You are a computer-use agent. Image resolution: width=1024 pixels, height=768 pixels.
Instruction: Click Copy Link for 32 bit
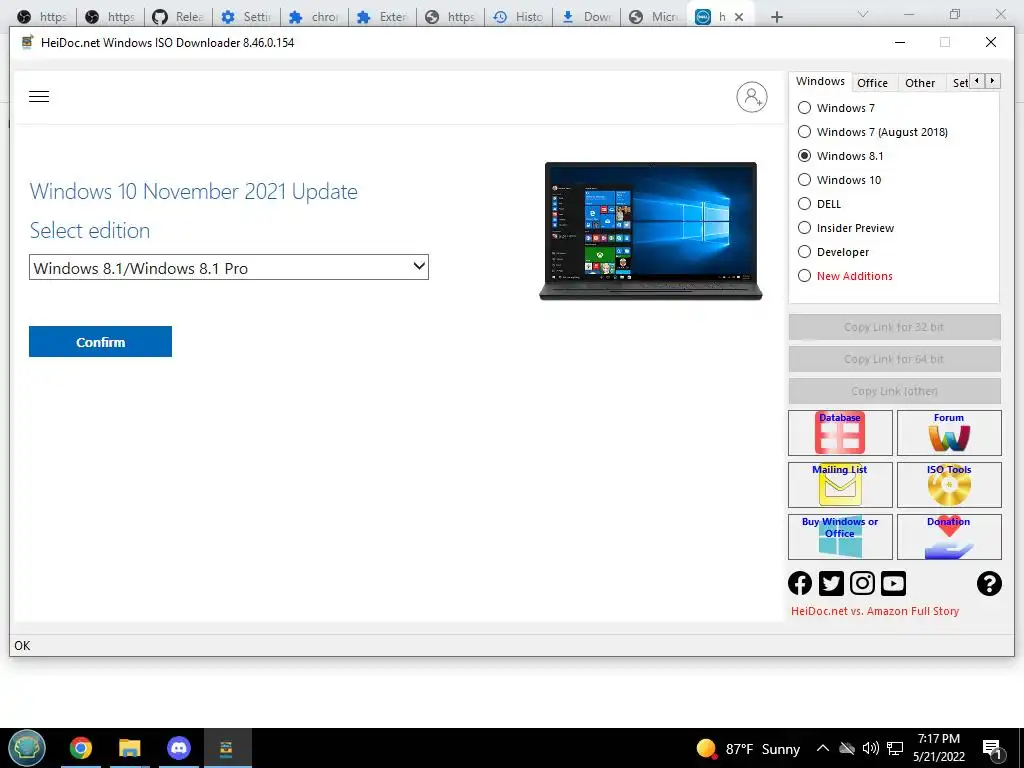(x=894, y=327)
